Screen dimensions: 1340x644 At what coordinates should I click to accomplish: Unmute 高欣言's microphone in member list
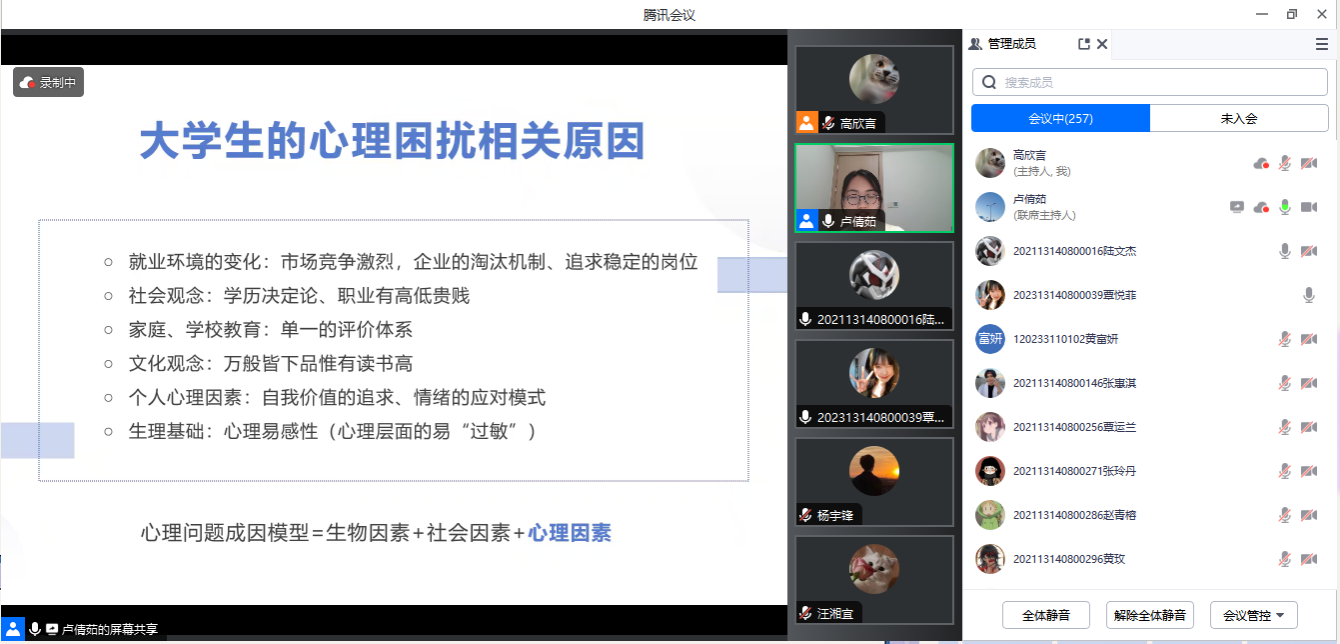[1285, 163]
